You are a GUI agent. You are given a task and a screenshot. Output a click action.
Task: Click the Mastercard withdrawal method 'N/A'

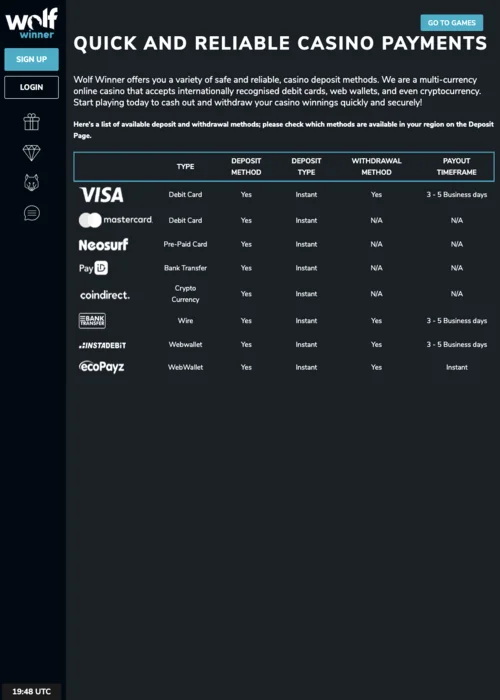(x=376, y=220)
